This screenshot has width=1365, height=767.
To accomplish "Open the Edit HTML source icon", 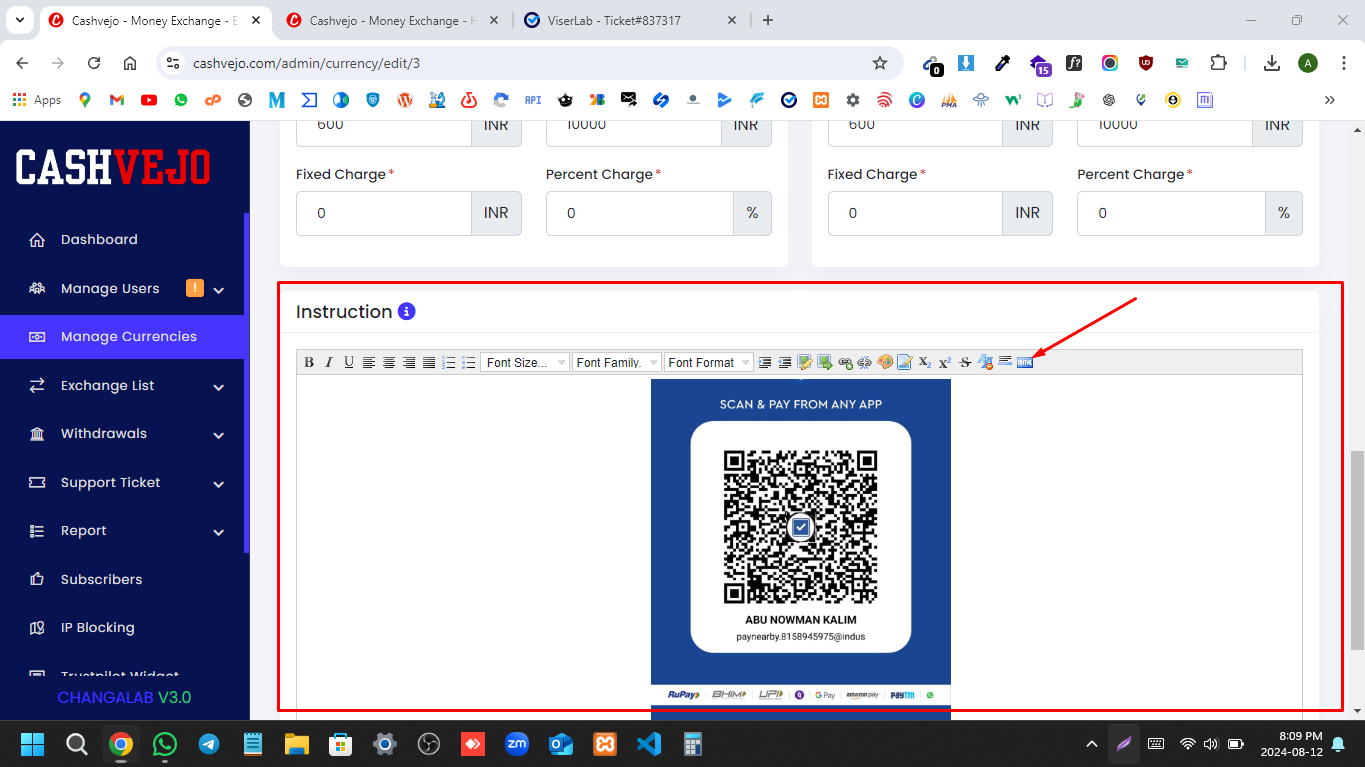I will pyautogui.click(x=1025, y=362).
